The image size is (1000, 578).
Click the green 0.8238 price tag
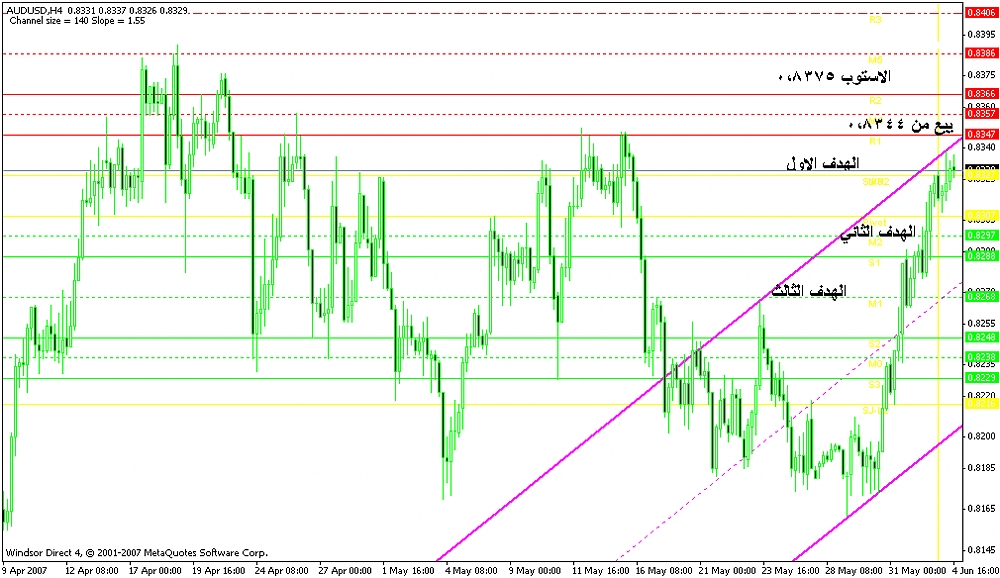click(x=982, y=357)
